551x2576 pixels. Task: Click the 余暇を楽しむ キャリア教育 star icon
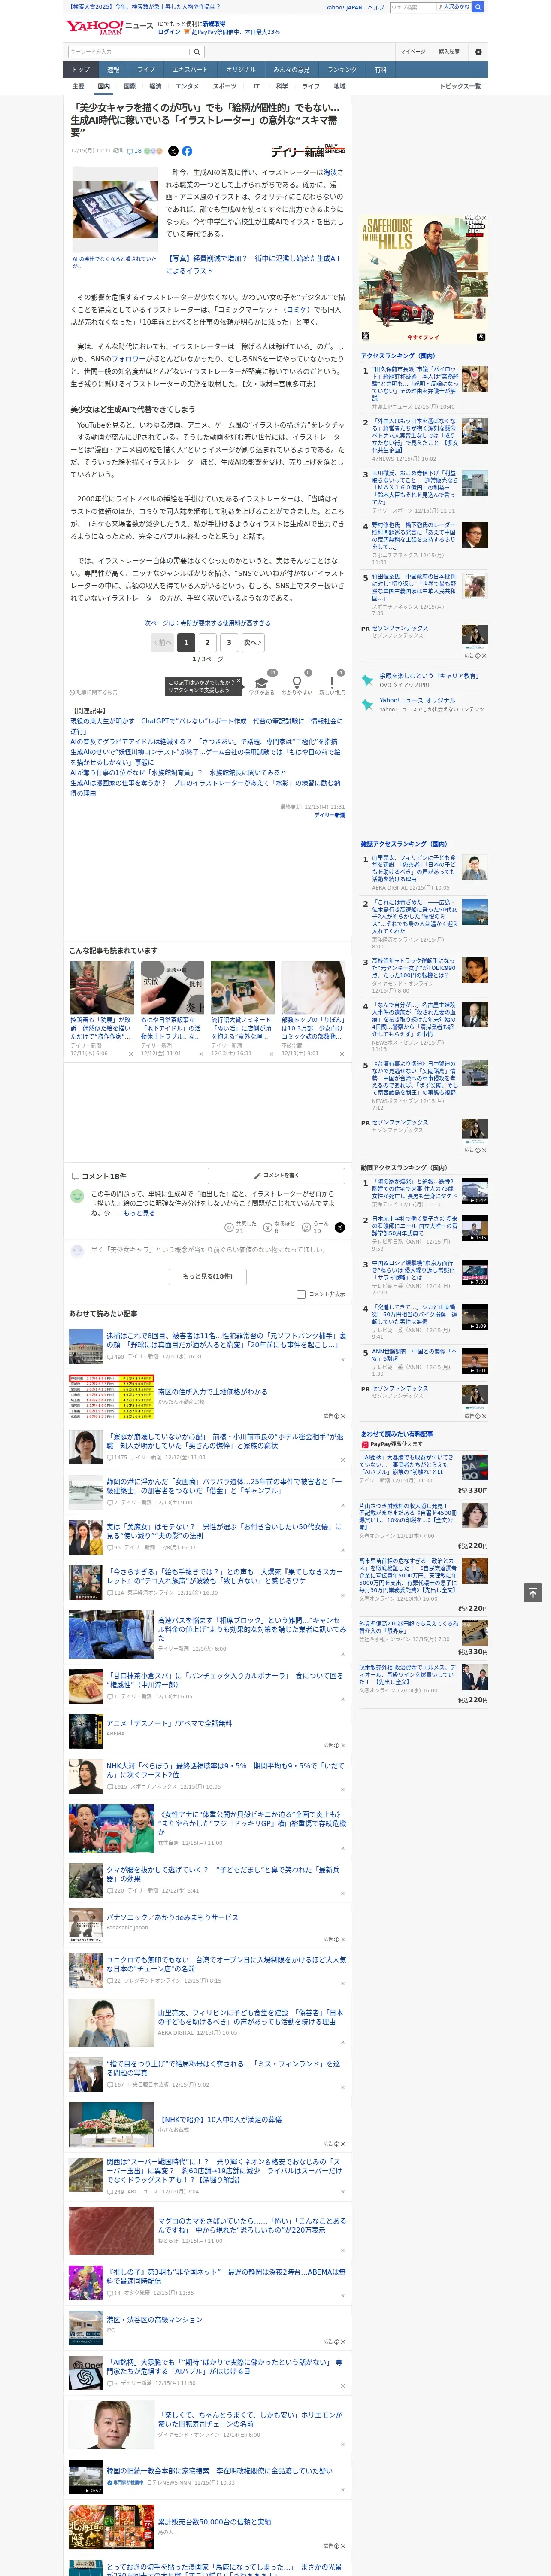click(367, 680)
